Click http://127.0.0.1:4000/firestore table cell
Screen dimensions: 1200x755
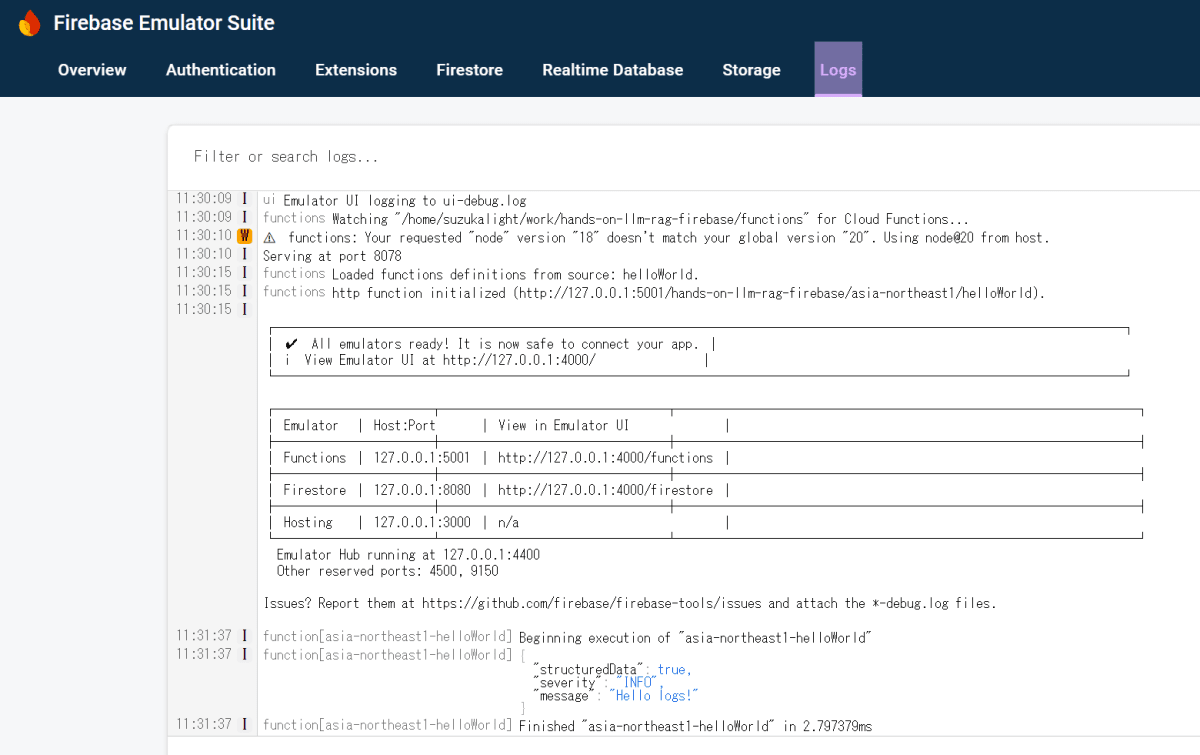pyautogui.click(x=606, y=490)
